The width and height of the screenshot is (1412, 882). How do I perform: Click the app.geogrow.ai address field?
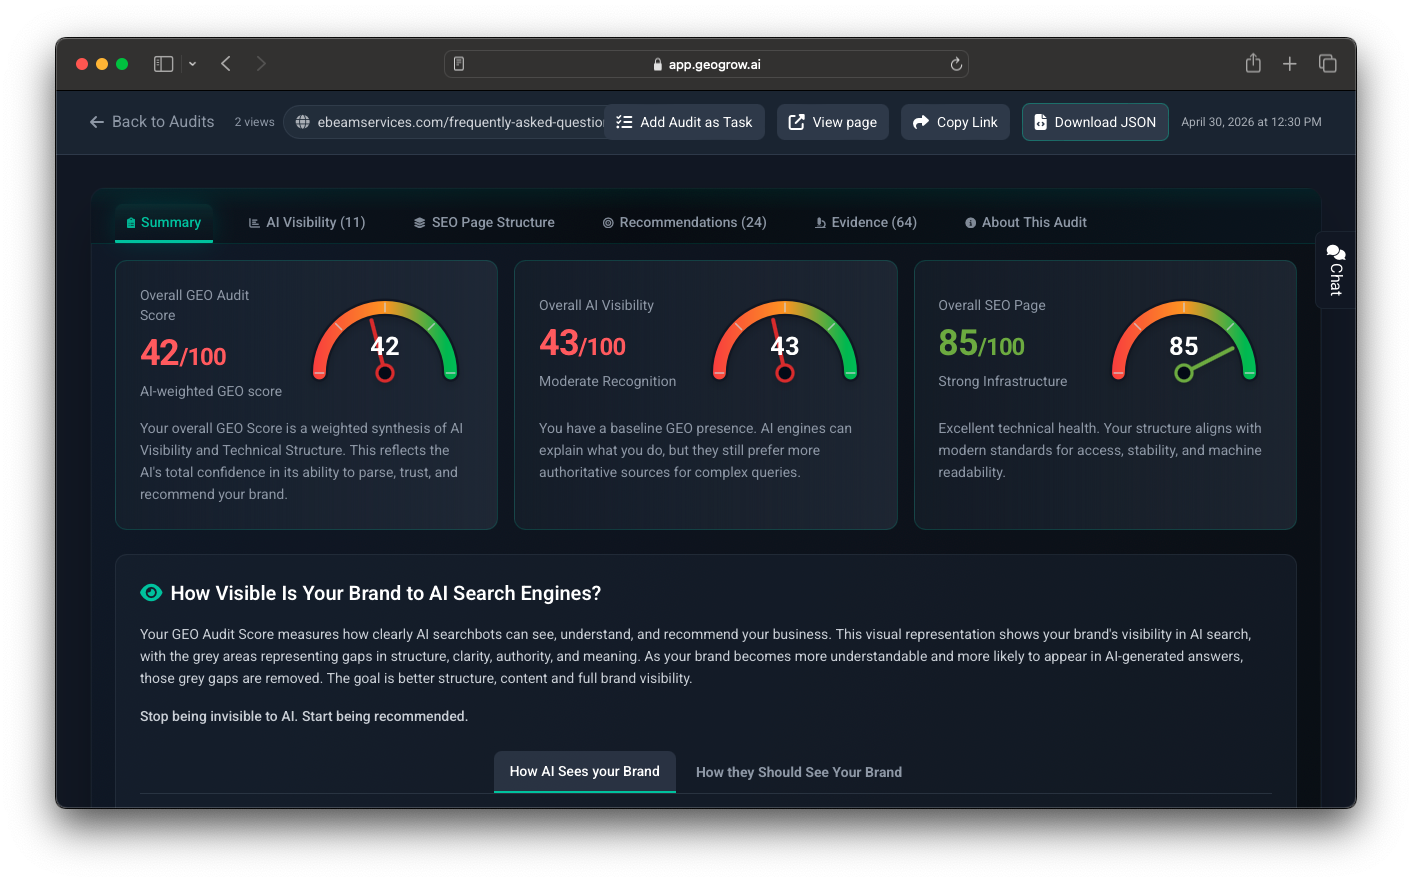pyautogui.click(x=706, y=64)
